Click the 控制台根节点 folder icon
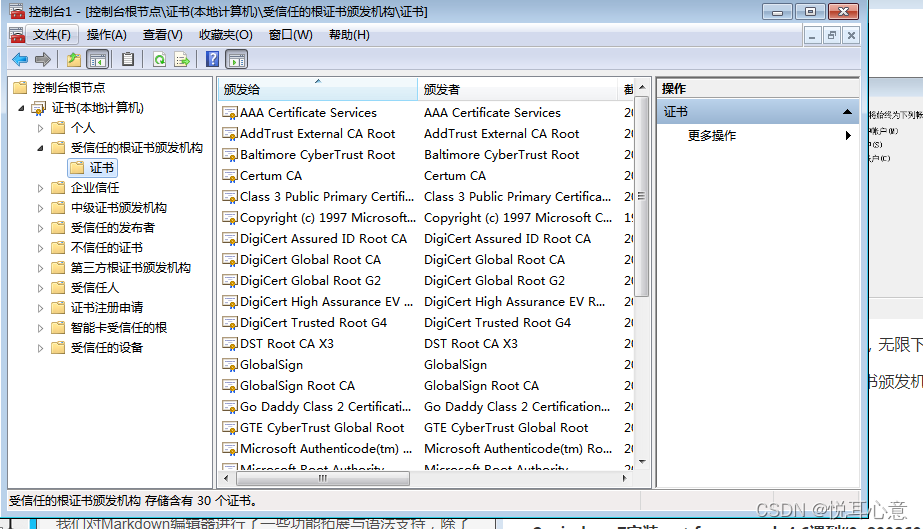Image resolution: width=923 pixels, height=529 pixels. [20, 88]
